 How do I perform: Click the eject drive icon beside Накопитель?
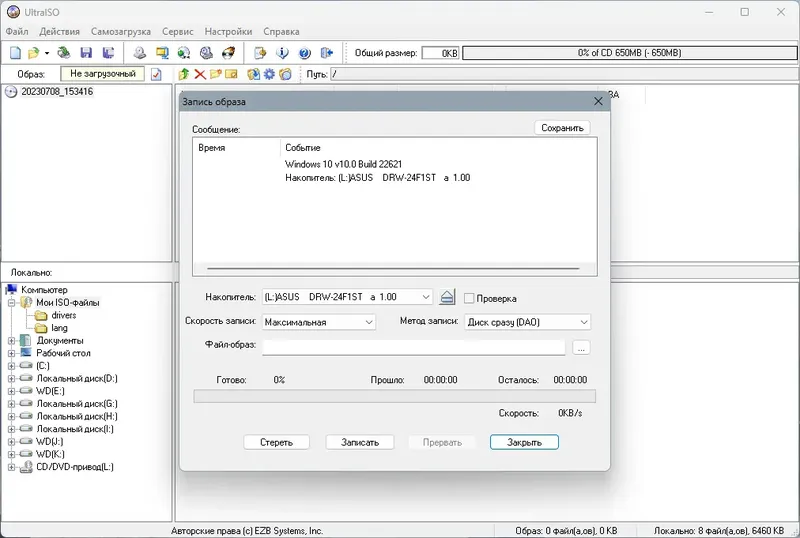tap(447, 297)
